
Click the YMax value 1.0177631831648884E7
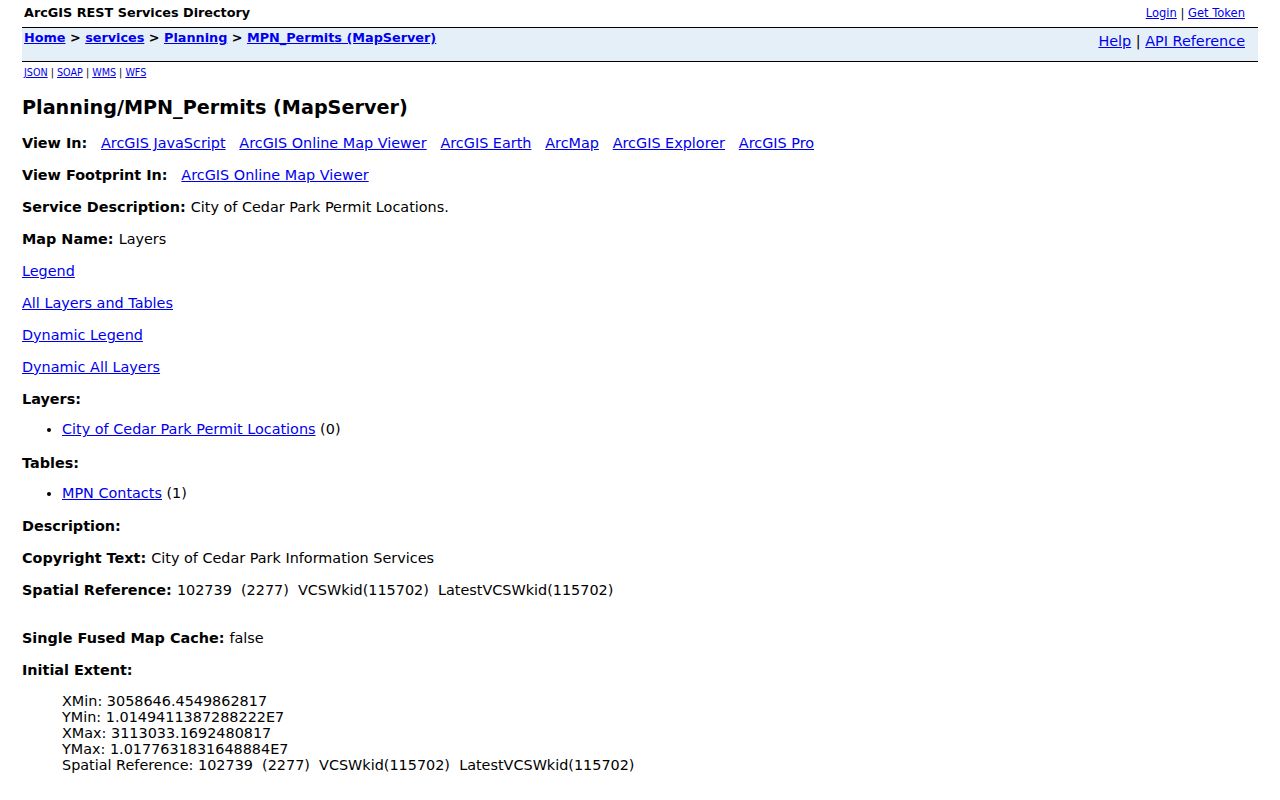(x=199, y=749)
